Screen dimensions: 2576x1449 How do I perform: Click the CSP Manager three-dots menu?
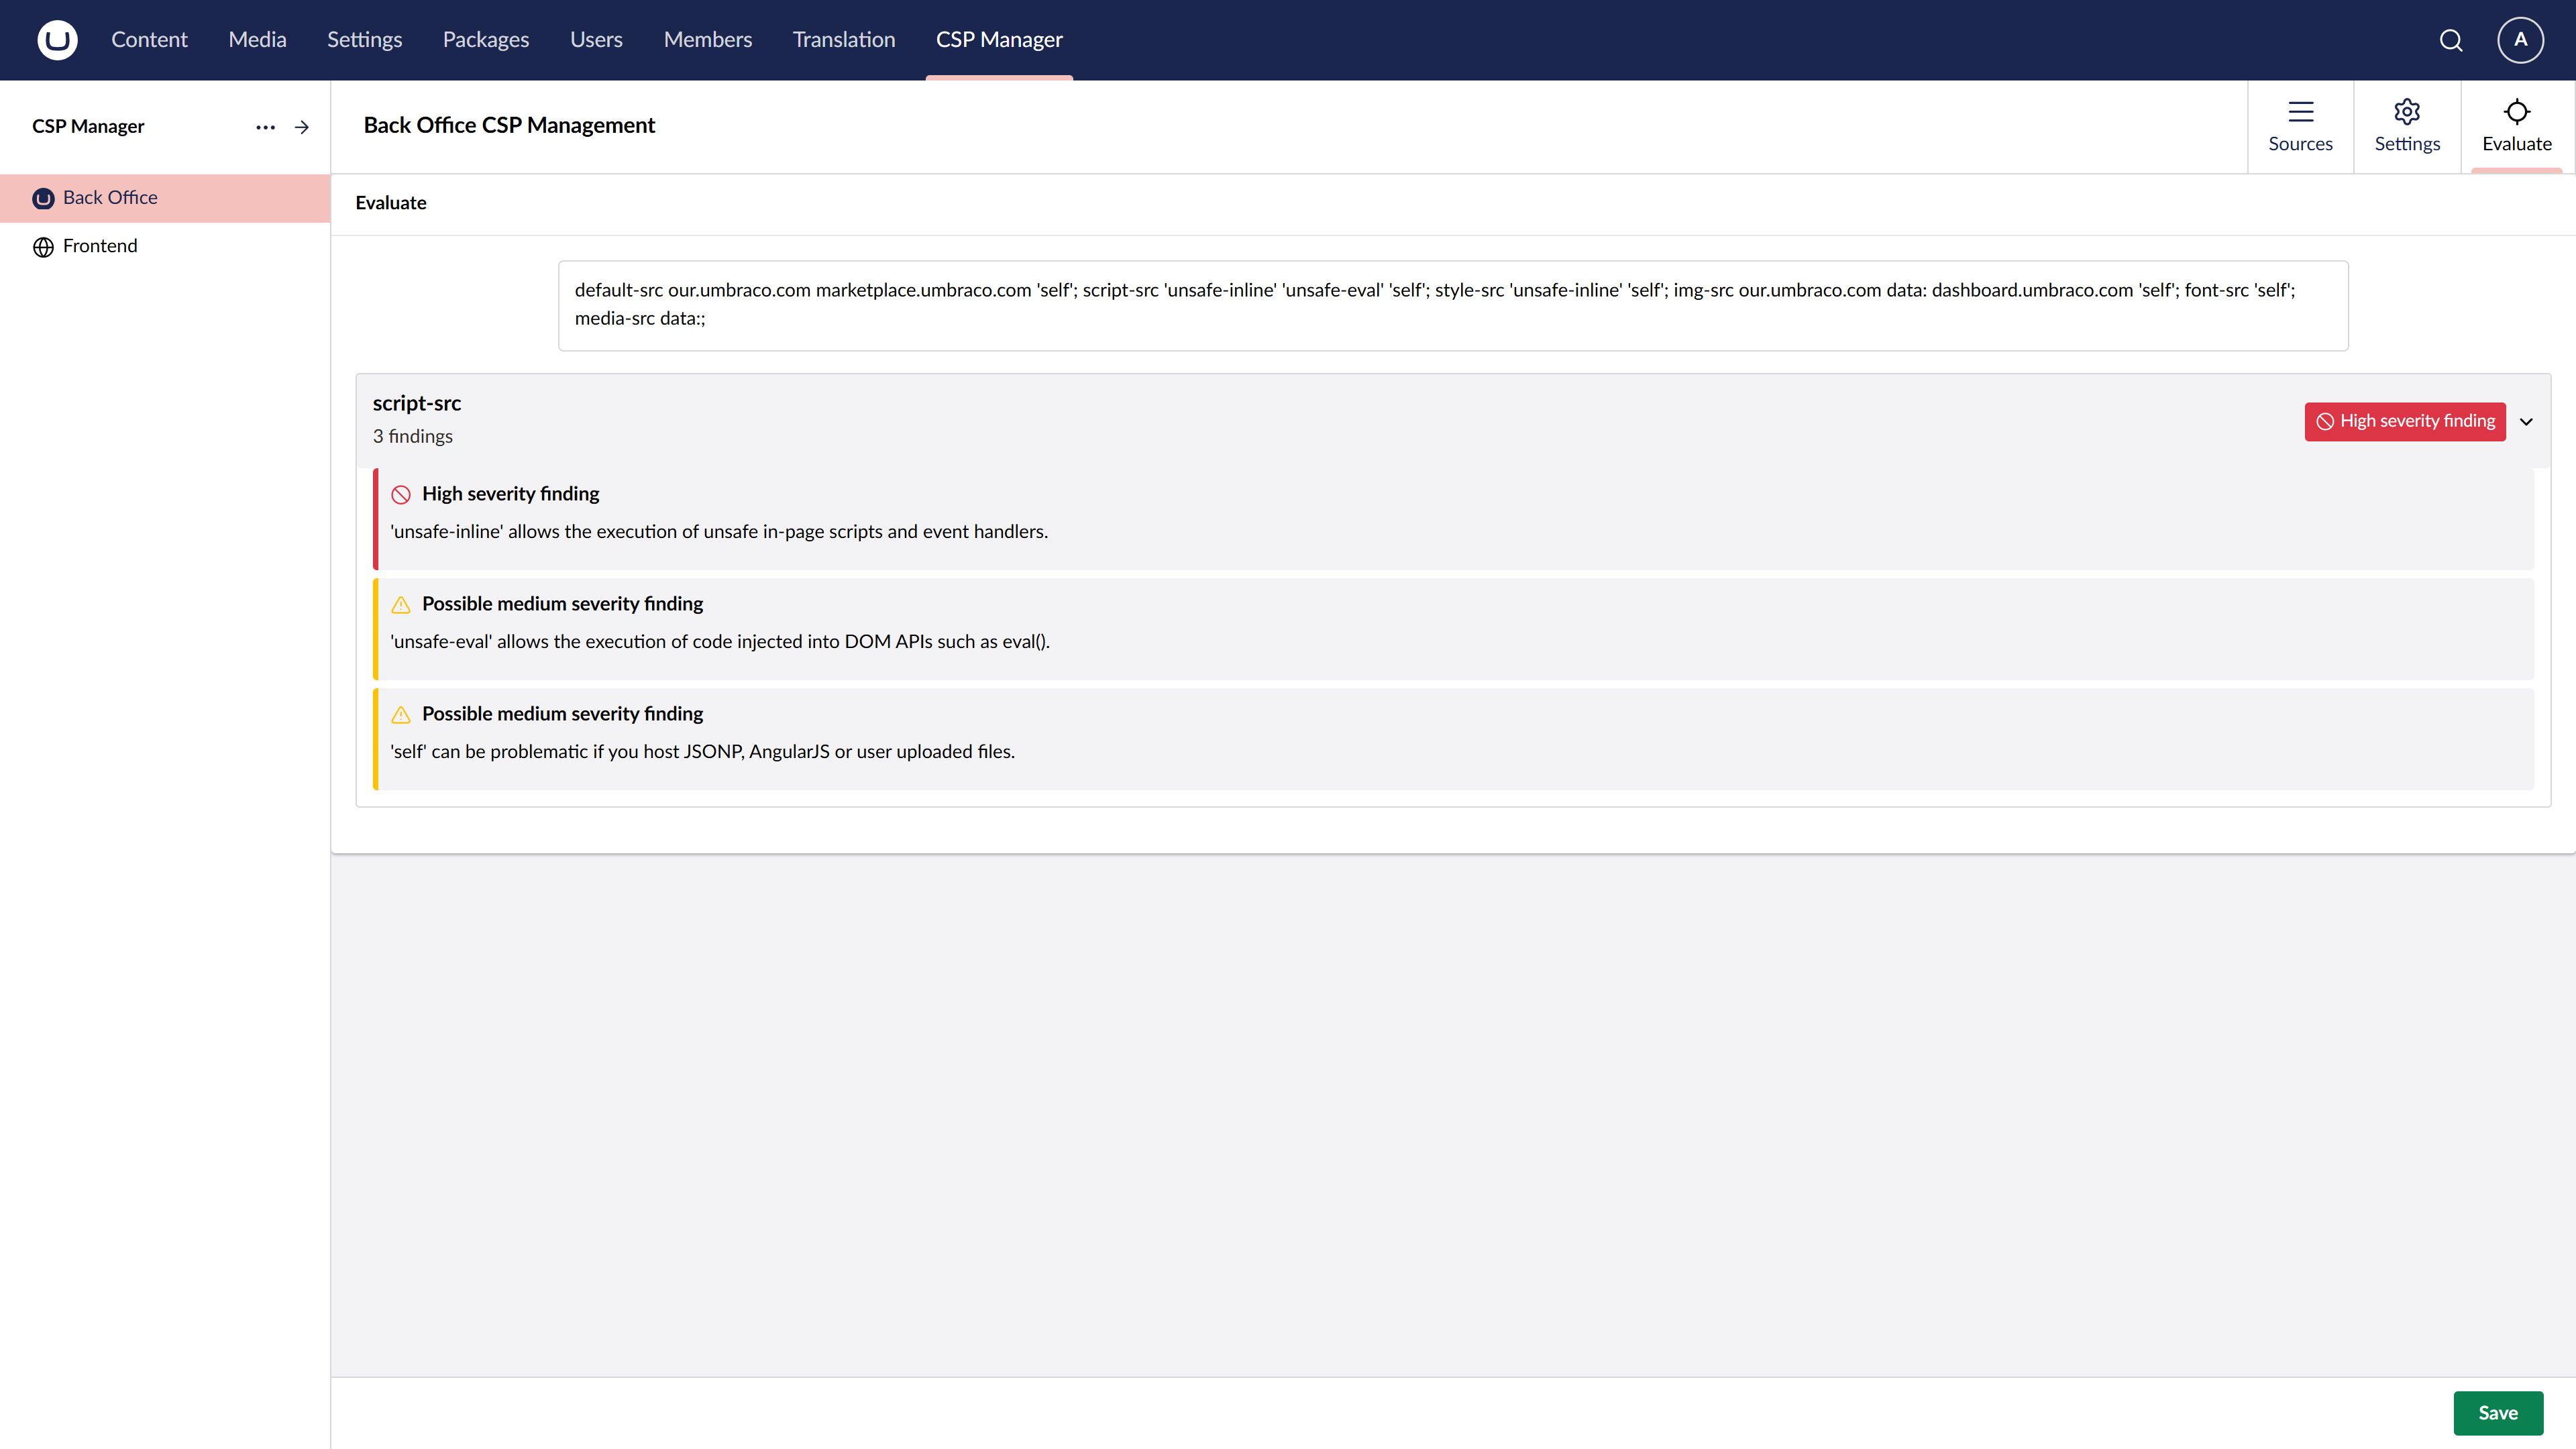point(265,127)
